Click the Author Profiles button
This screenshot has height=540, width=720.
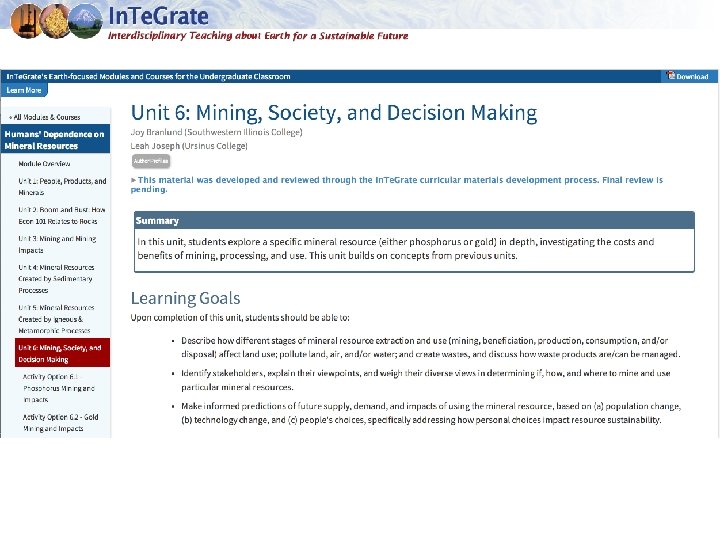click(151, 161)
